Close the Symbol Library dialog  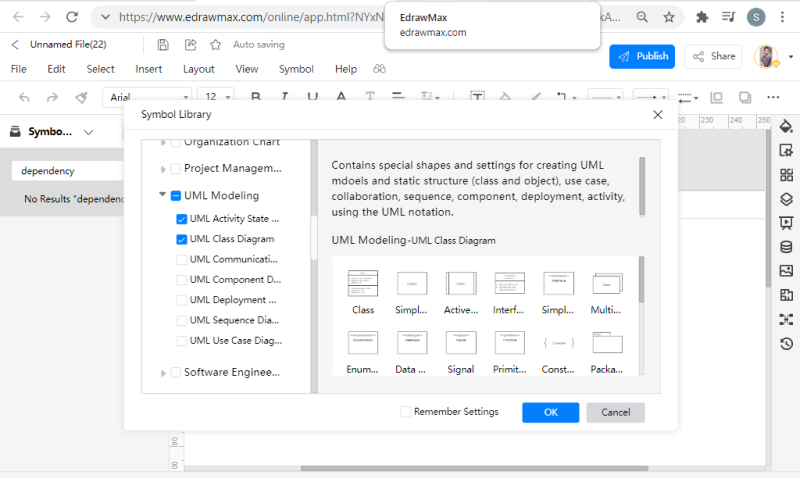pos(658,115)
